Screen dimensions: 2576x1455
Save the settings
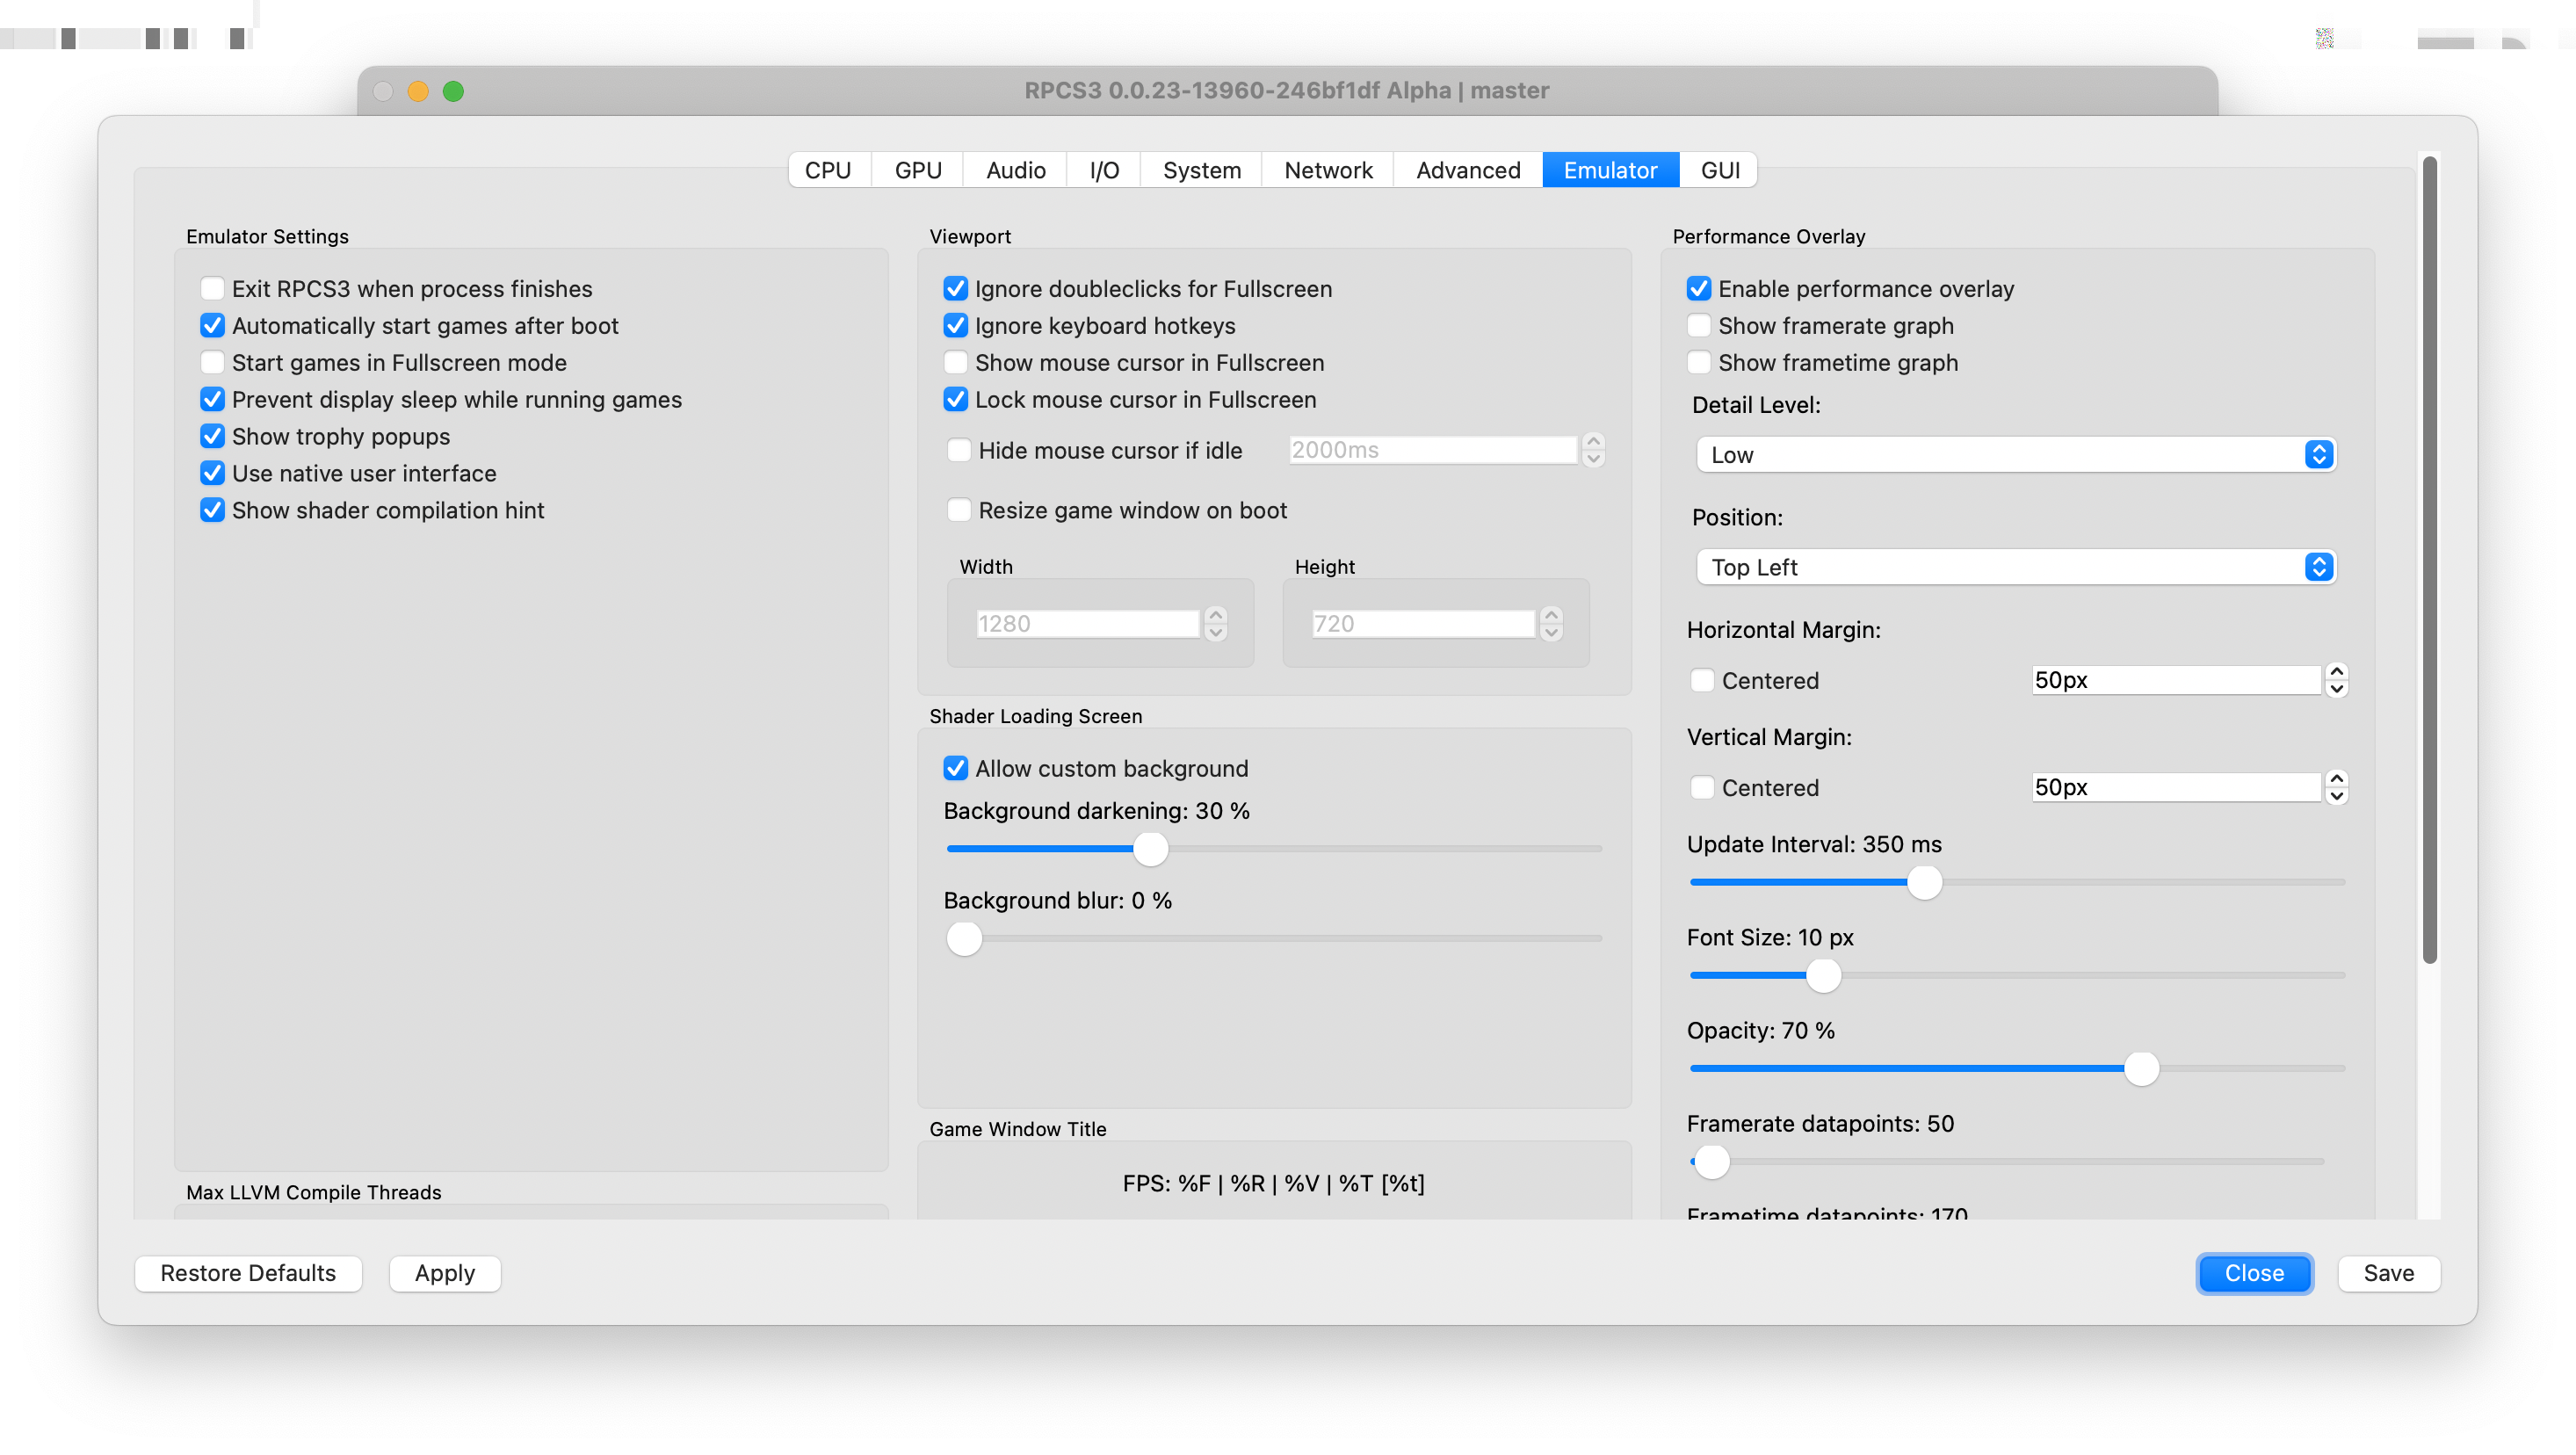coord(2388,1274)
